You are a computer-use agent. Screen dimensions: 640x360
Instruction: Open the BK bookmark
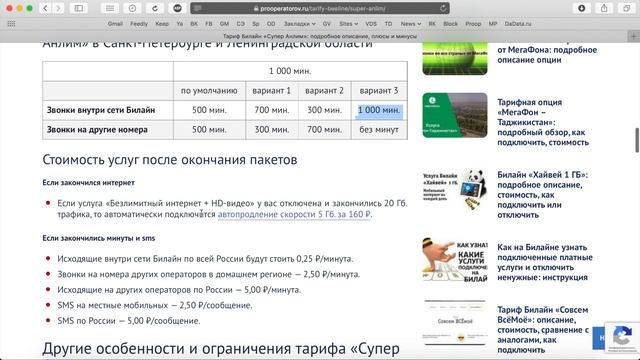[194, 24]
